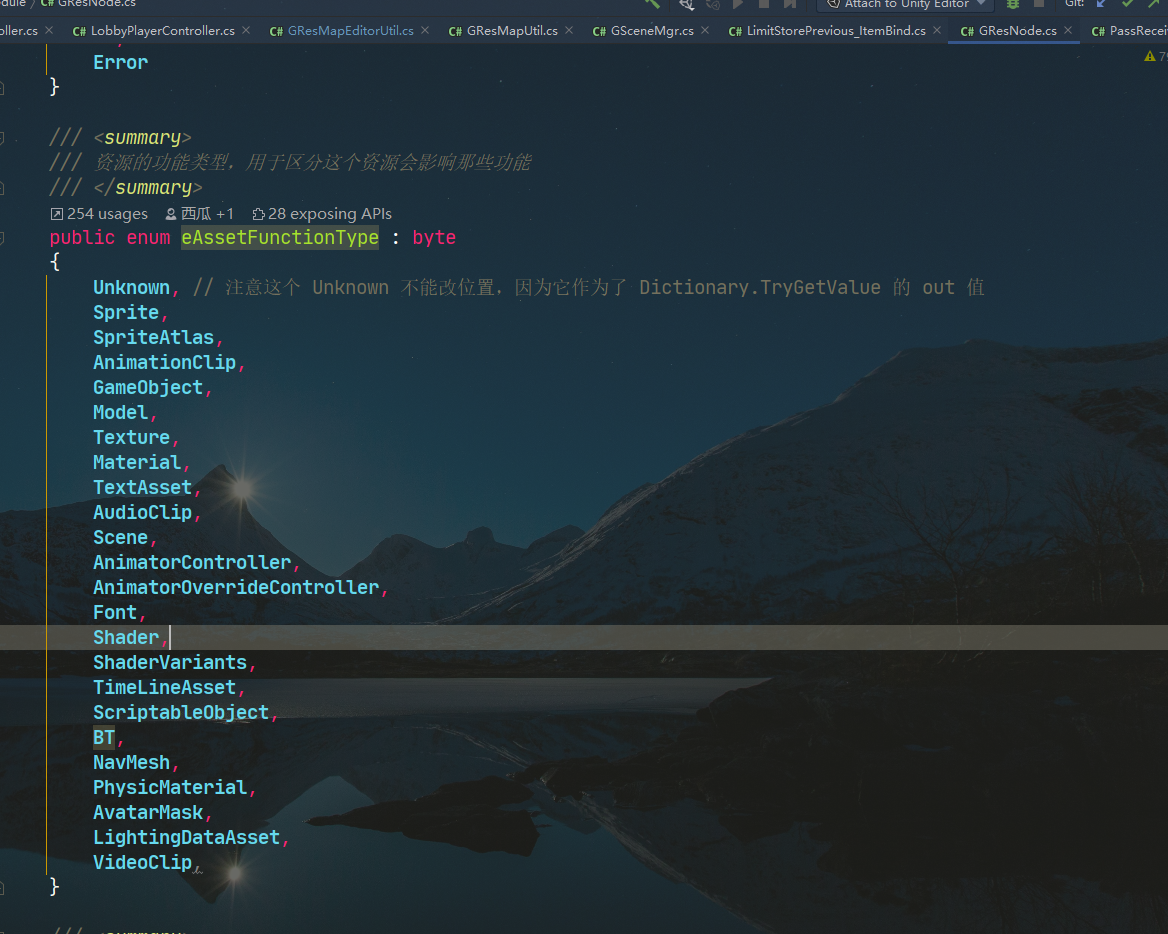Click the yellow warning triangle indicator
This screenshot has width=1168, height=934.
1150,57
